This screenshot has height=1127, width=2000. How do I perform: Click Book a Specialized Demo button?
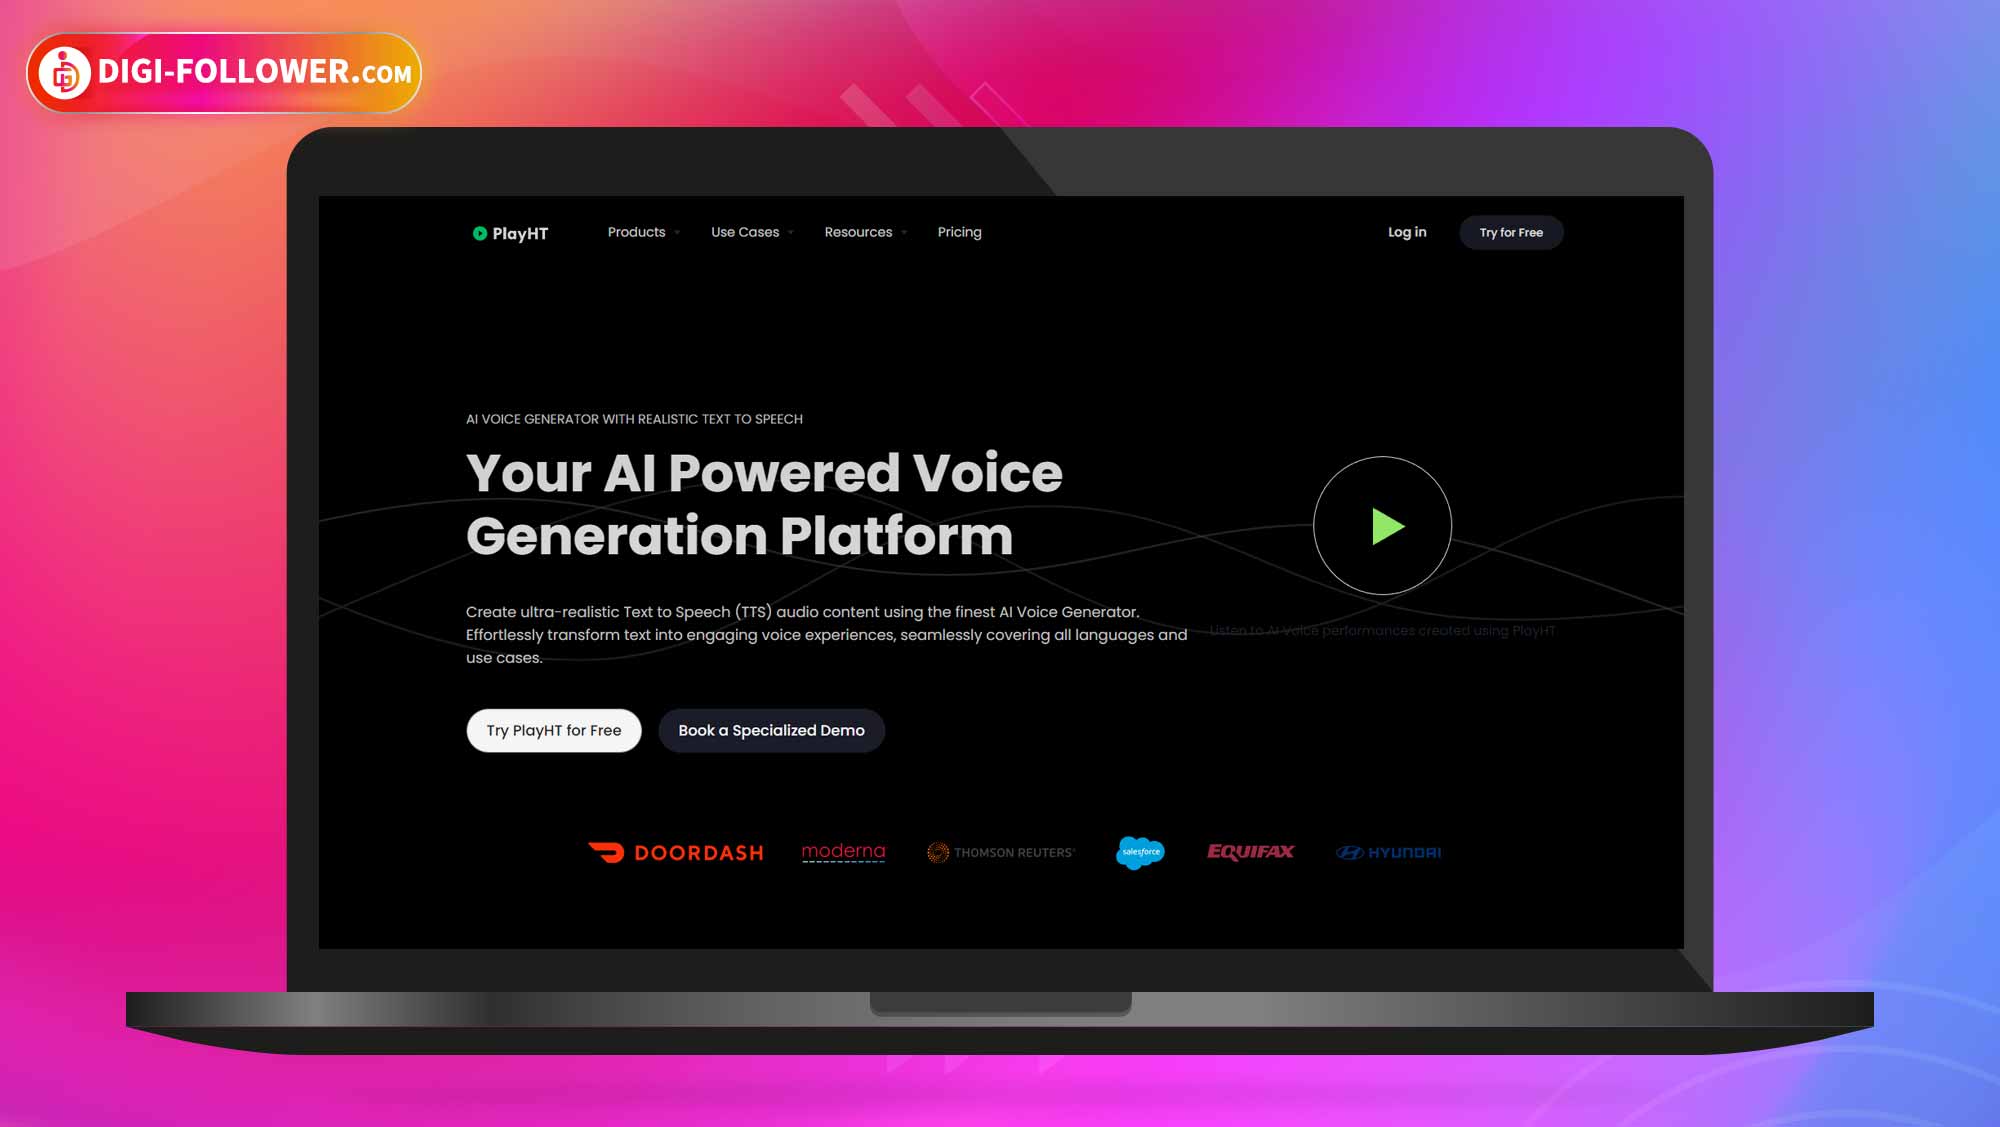pyautogui.click(x=771, y=730)
